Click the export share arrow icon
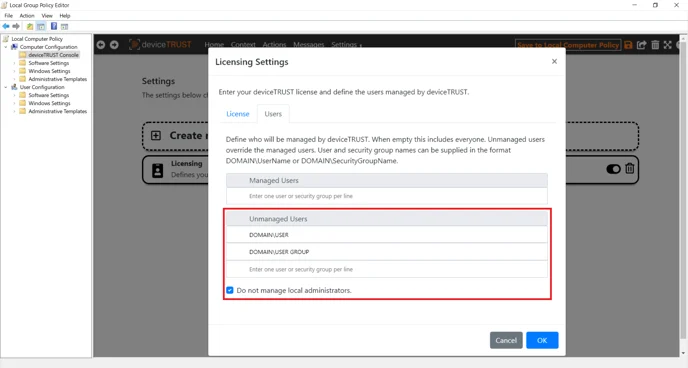Screen dimensions: 688x368 641,45
